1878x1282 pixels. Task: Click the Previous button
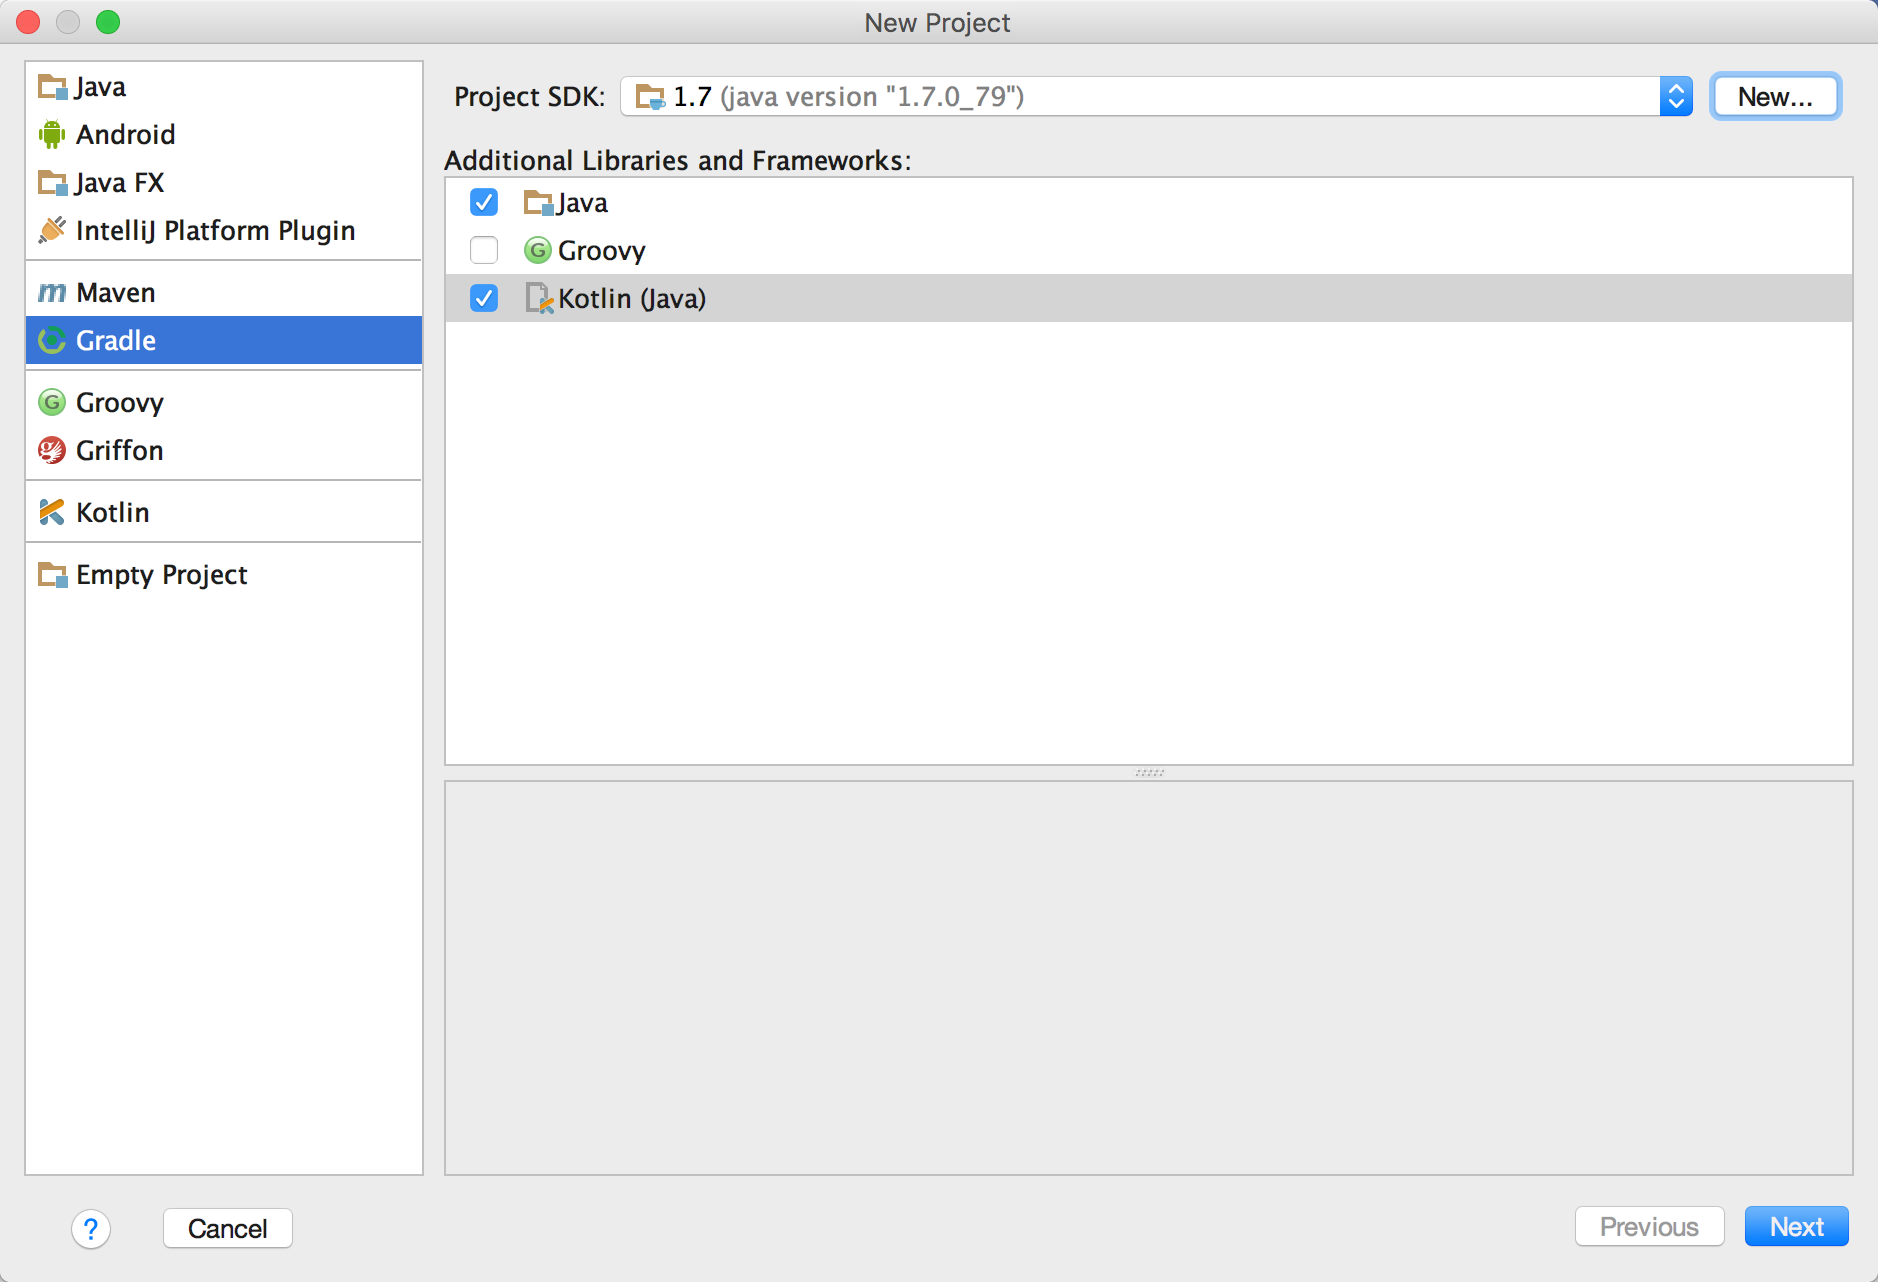click(1649, 1227)
